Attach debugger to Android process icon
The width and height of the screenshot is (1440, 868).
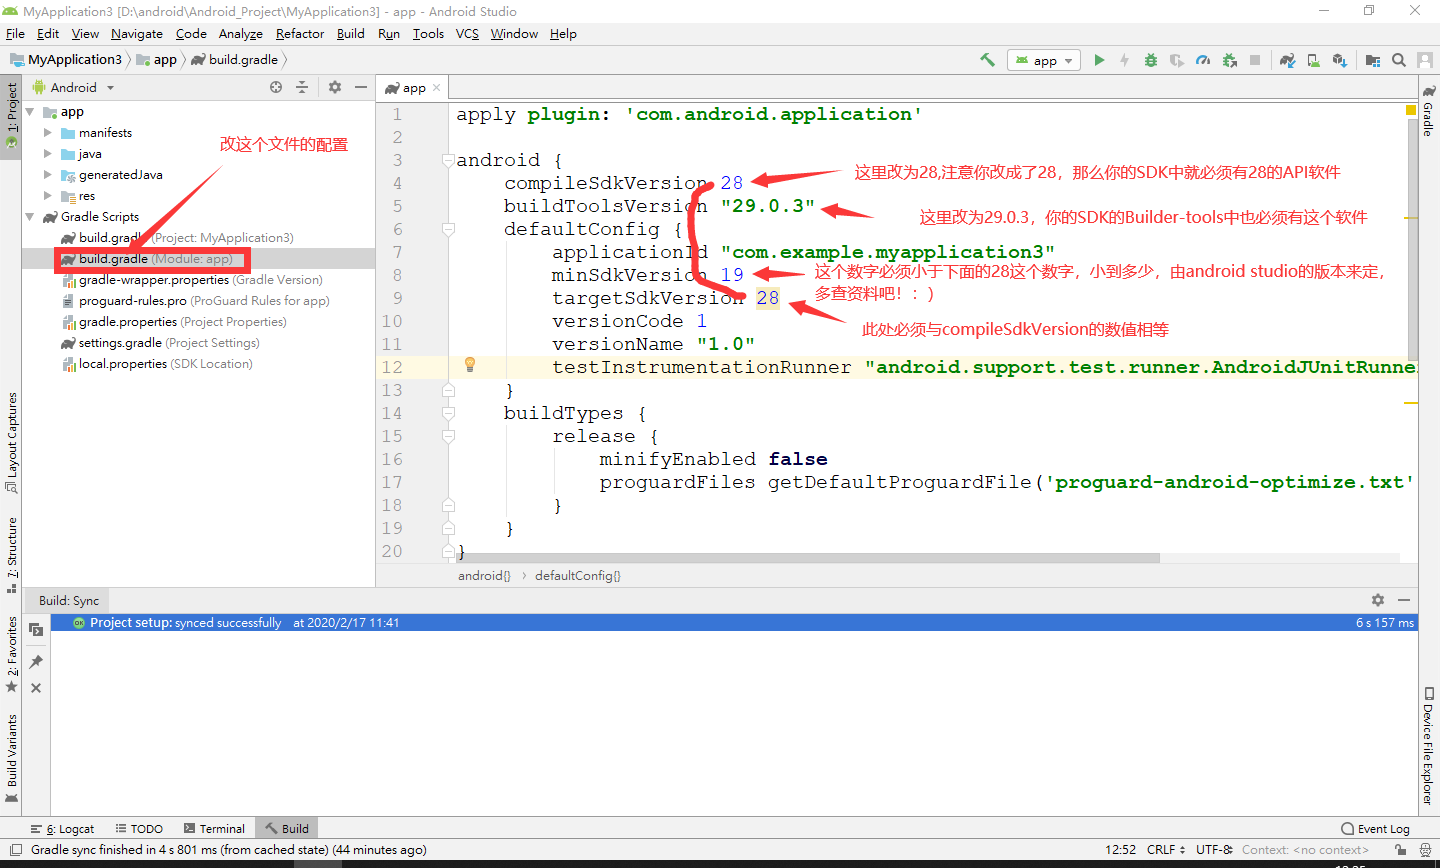[x=1229, y=60]
